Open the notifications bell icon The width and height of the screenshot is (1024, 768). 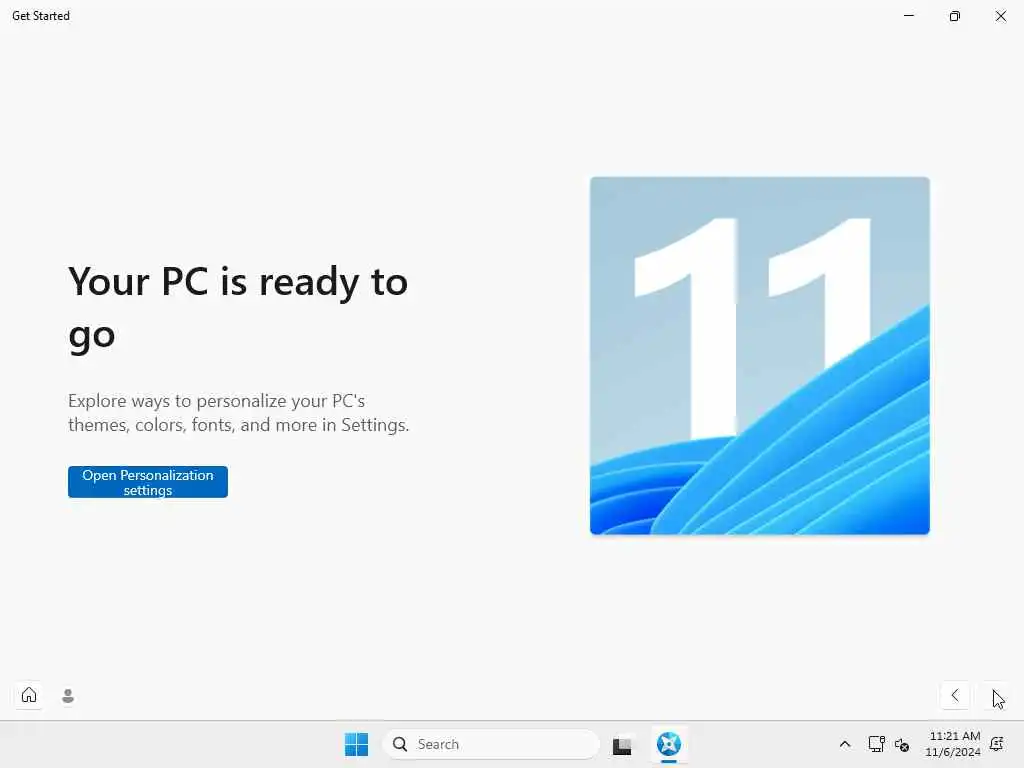[997, 744]
